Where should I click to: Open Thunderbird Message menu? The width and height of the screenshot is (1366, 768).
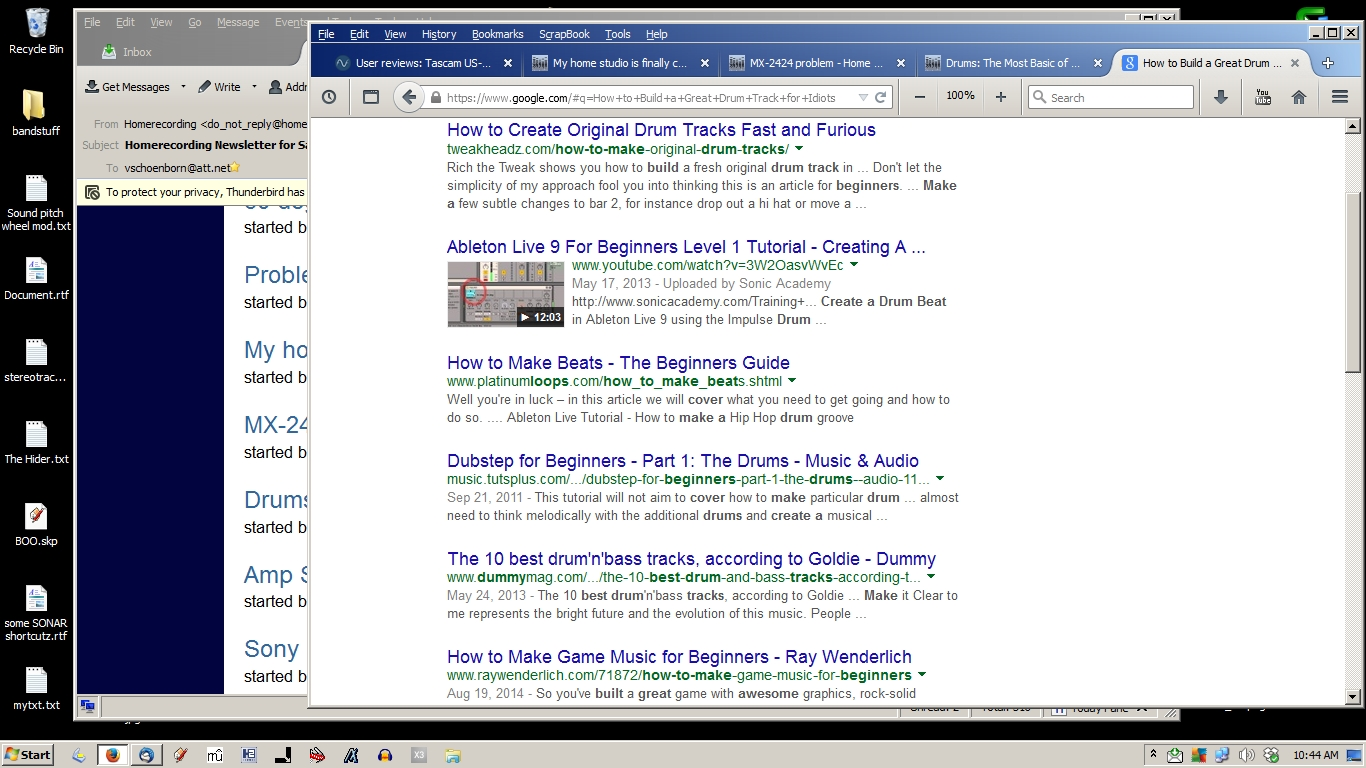tap(238, 22)
